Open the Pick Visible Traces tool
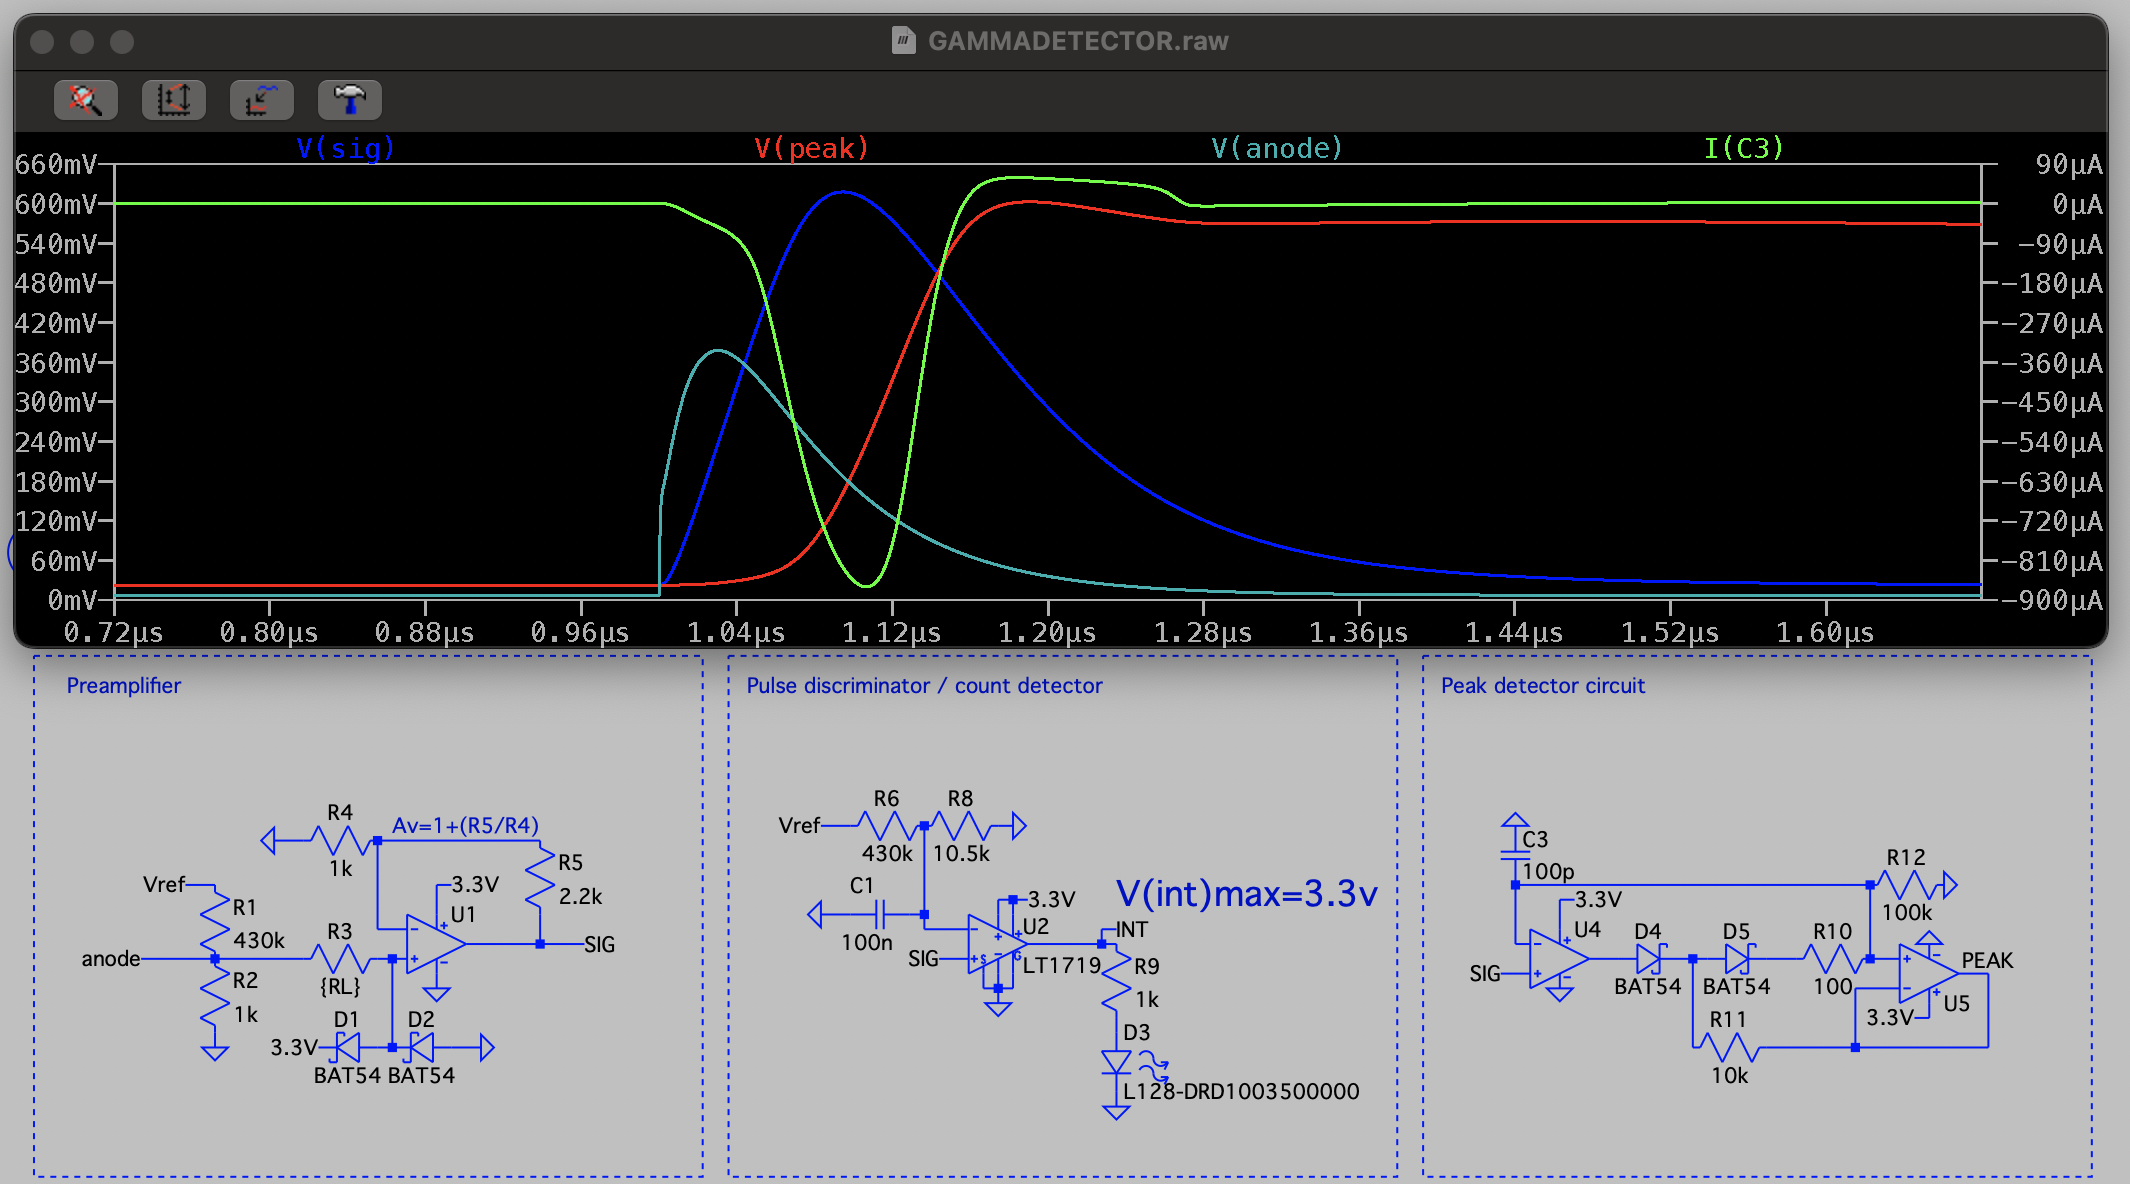This screenshot has width=2130, height=1184. coord(261,100)
